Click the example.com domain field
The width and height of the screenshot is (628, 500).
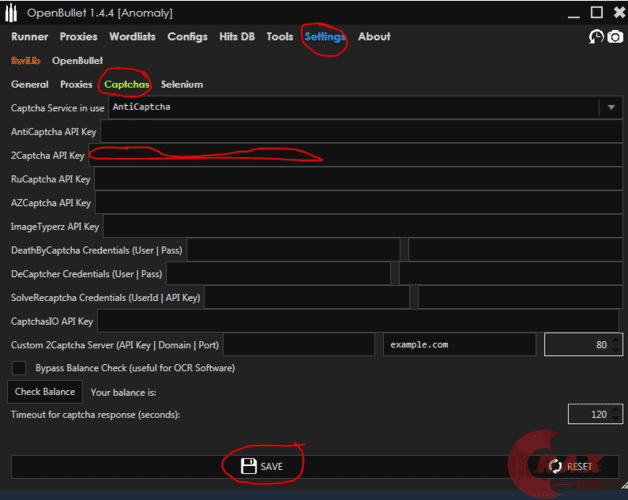(x=459, y=345)
